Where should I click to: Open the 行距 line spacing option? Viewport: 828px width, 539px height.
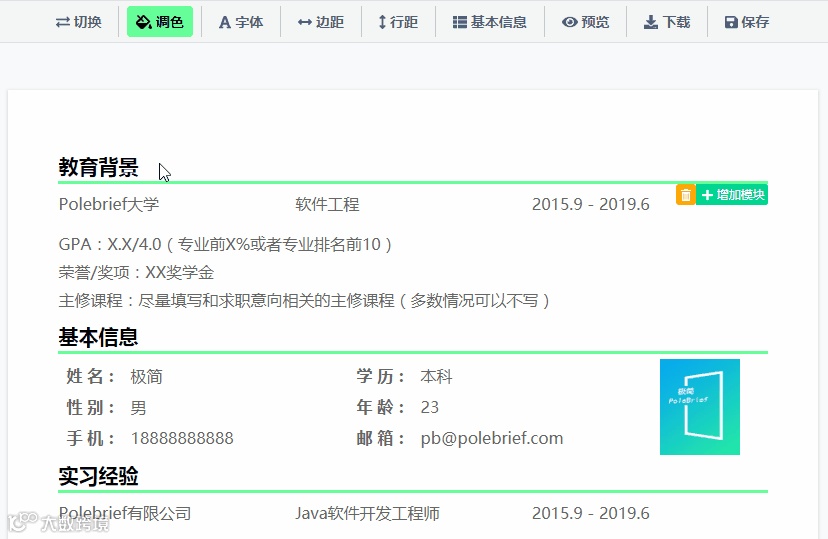pos(398,22)
